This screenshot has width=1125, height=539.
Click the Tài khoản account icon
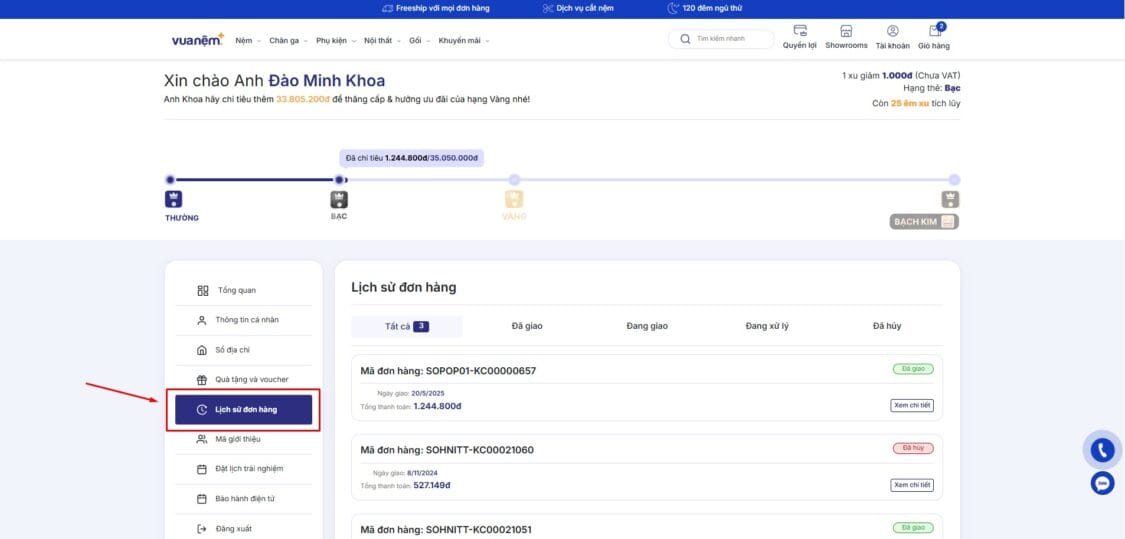point(892,33)
